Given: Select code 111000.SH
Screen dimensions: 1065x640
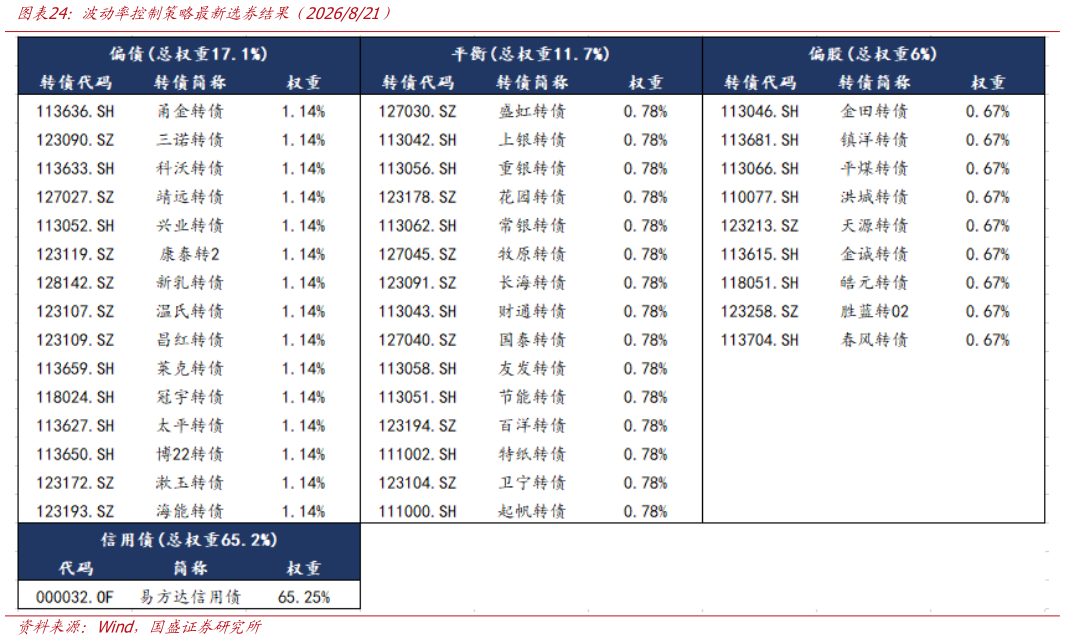Looking at the screenshot, I should (x=418, y=511).
